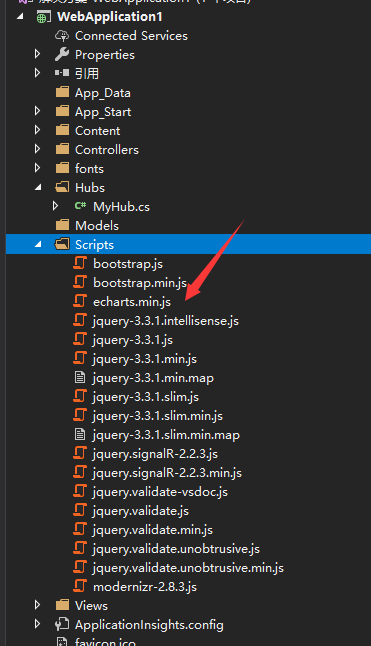Select jquery.validate.min.js file
This screenshot has width=371, height=646.
pos(152,529)
